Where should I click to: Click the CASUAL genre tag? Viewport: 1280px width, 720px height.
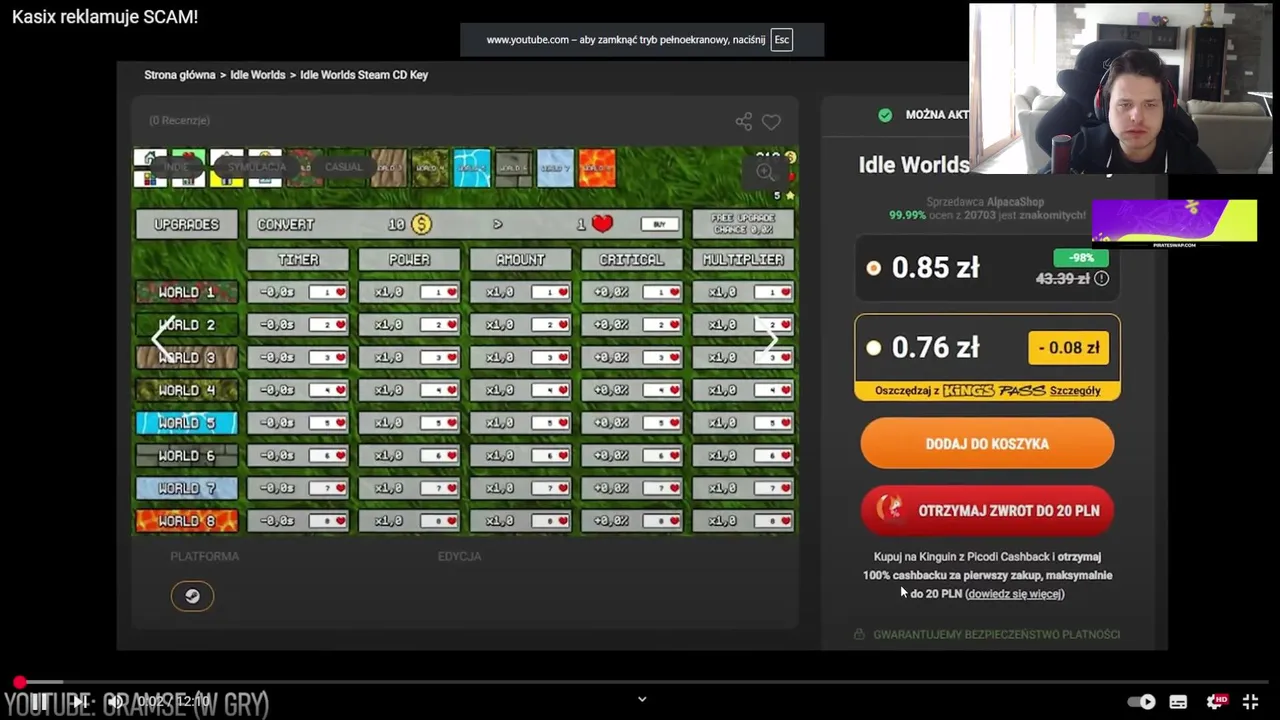(344, 167)
